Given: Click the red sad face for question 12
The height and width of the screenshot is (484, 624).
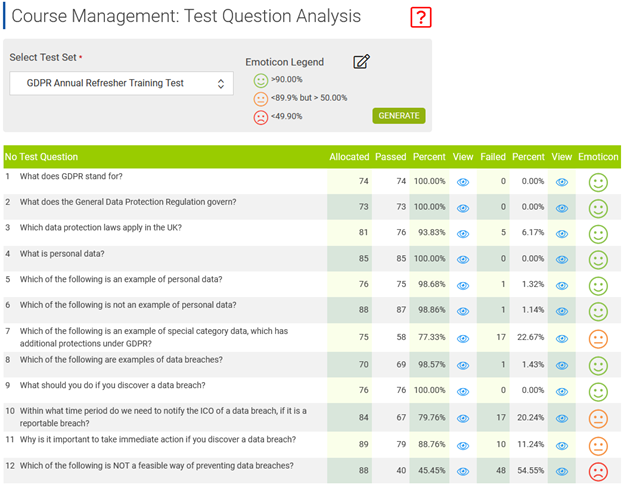Looking at the screenshot, I should (x=598, y=468).
